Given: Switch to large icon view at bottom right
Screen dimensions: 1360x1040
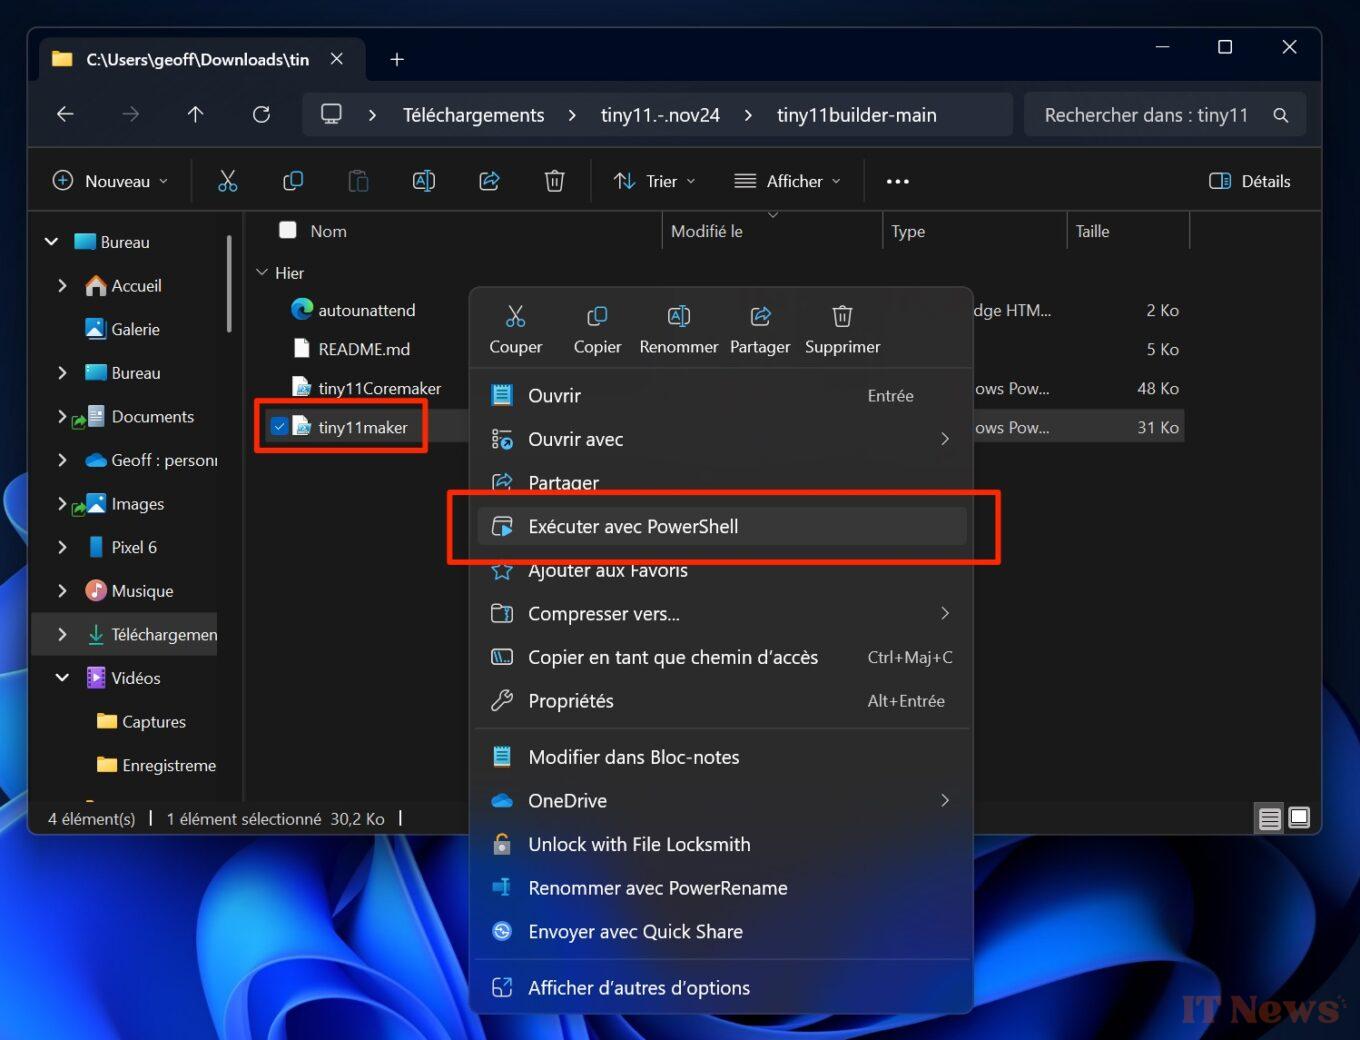Looking at the screenshot, I should coord(1298,817).
